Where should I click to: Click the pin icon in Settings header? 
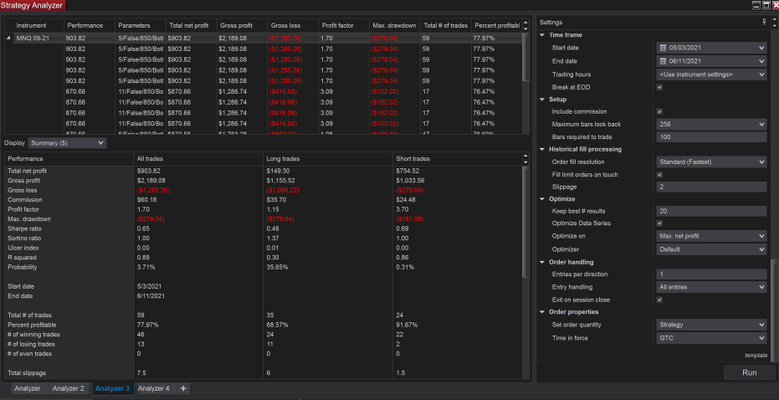click(x=764, y=21)
